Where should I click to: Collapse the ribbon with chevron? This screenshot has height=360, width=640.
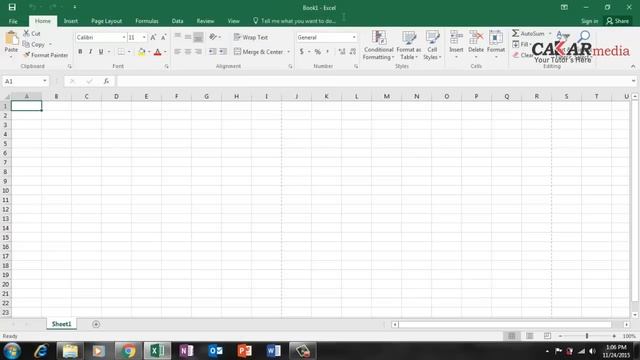coord(633,66)
